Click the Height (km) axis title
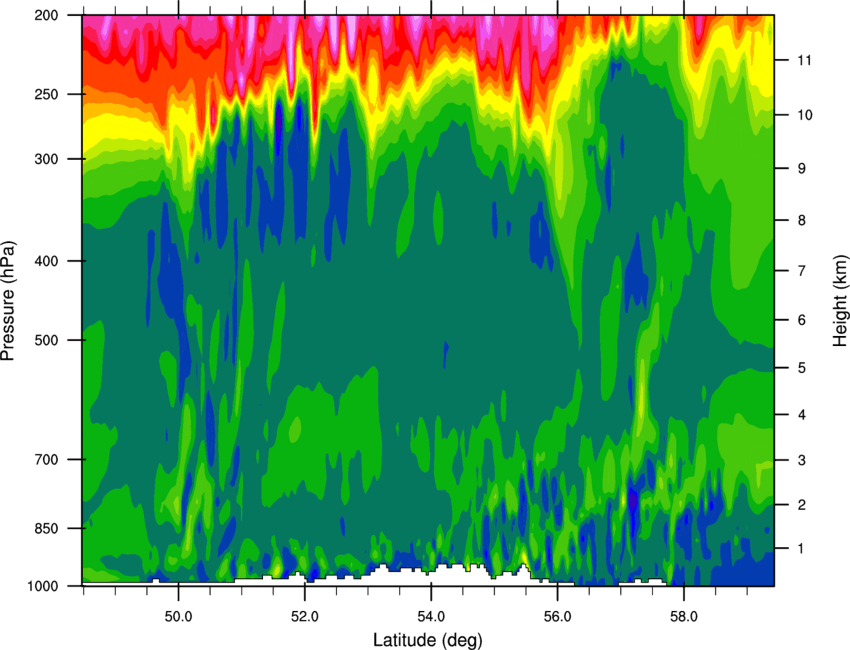 click(x=840, y=301)
